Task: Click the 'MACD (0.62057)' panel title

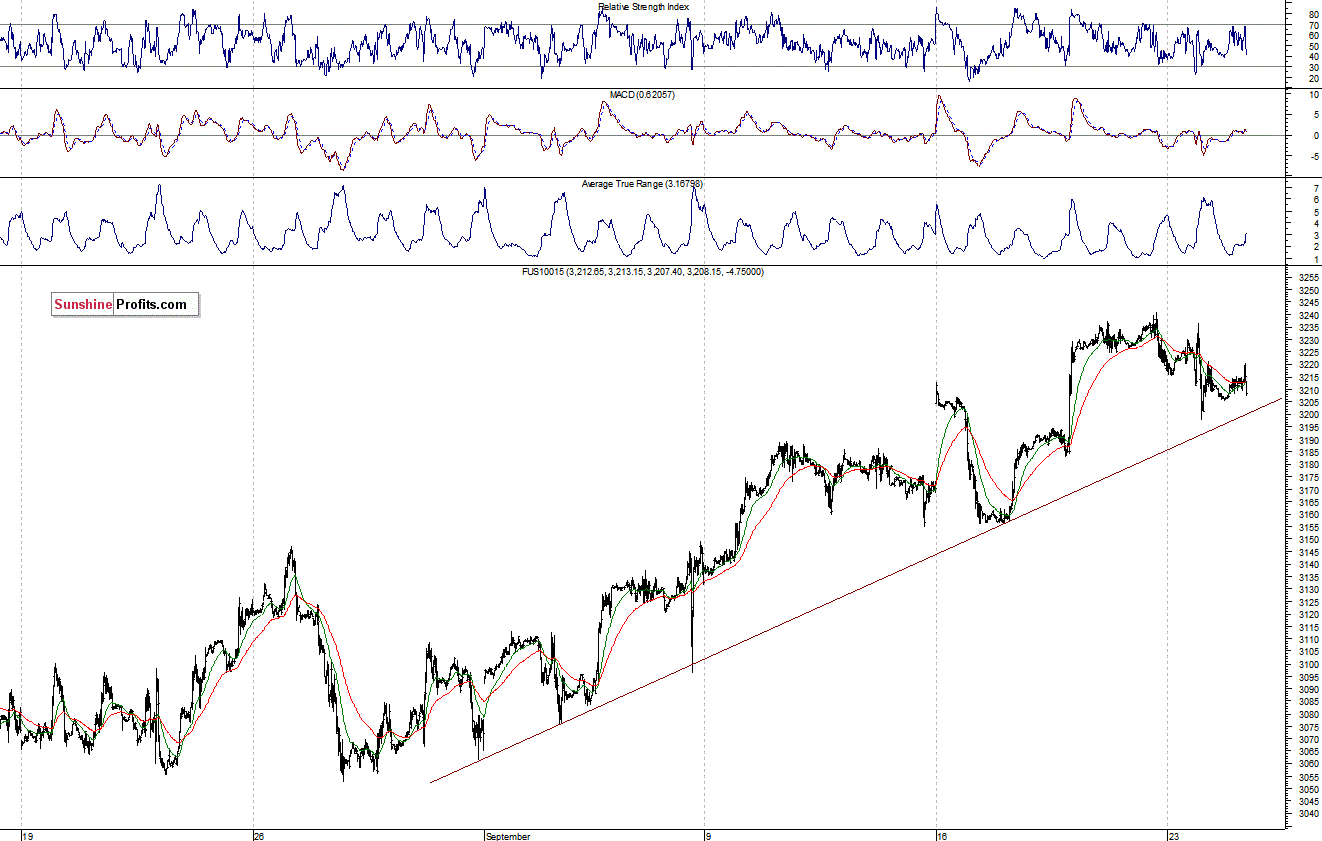Action: coord(643,95)
